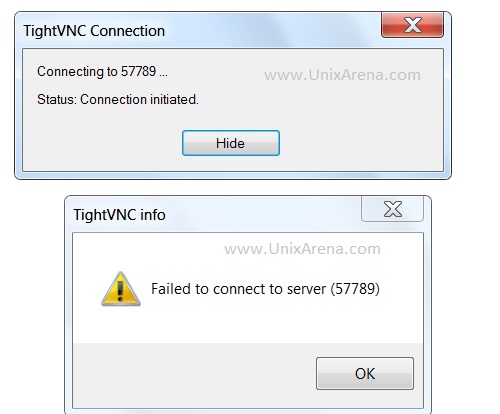Close the TightVNC info dialog
Image resolution: width=500 pixels, height=414 pixels.
[392, 209]
